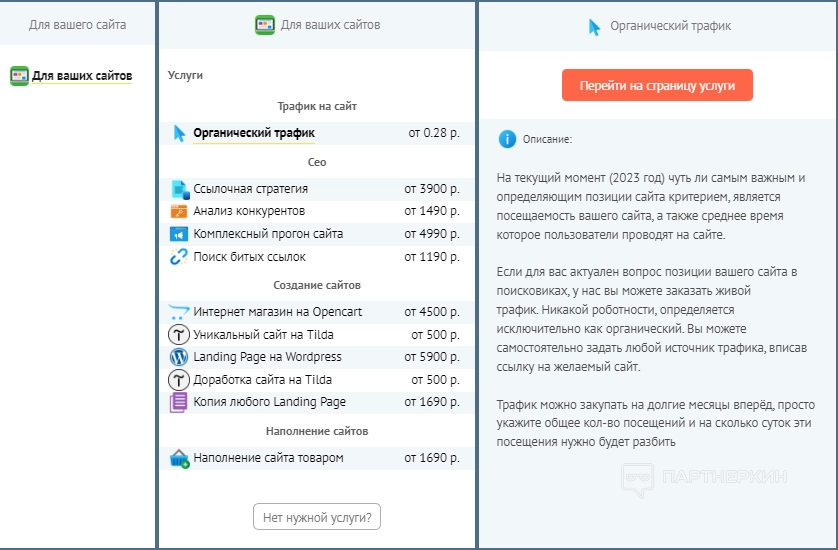The width and height of the screenshot is (838, 550).
Task: Click the Для вашего сайта column header
Action: (77, 24)
